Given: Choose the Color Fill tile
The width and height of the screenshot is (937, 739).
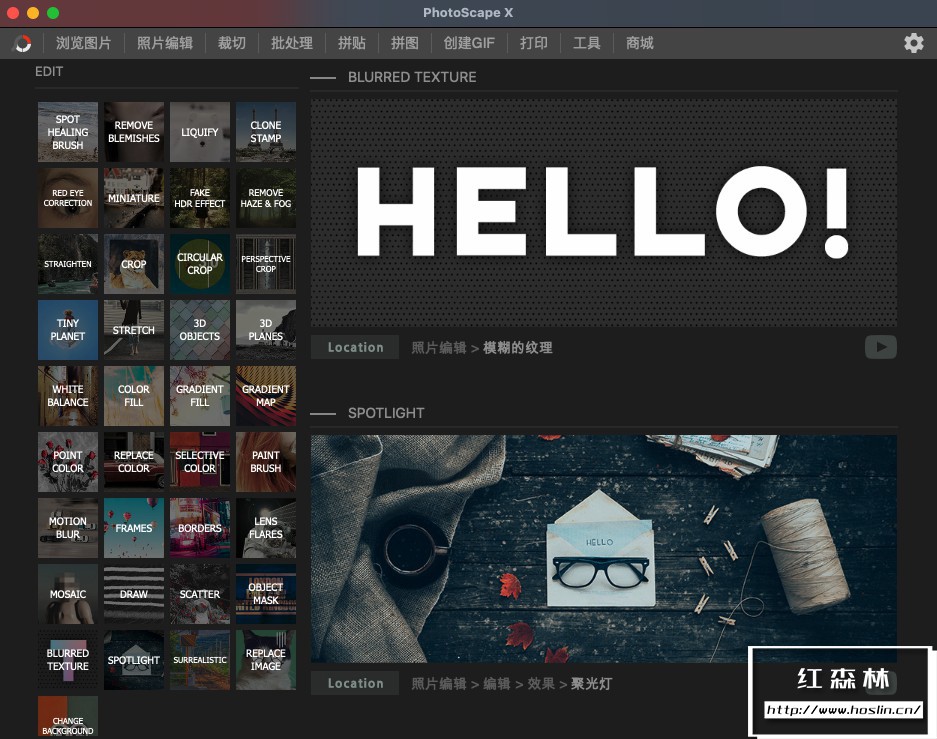Looking at the screenshot, I should pyautogui.click(x=134, y=396).
